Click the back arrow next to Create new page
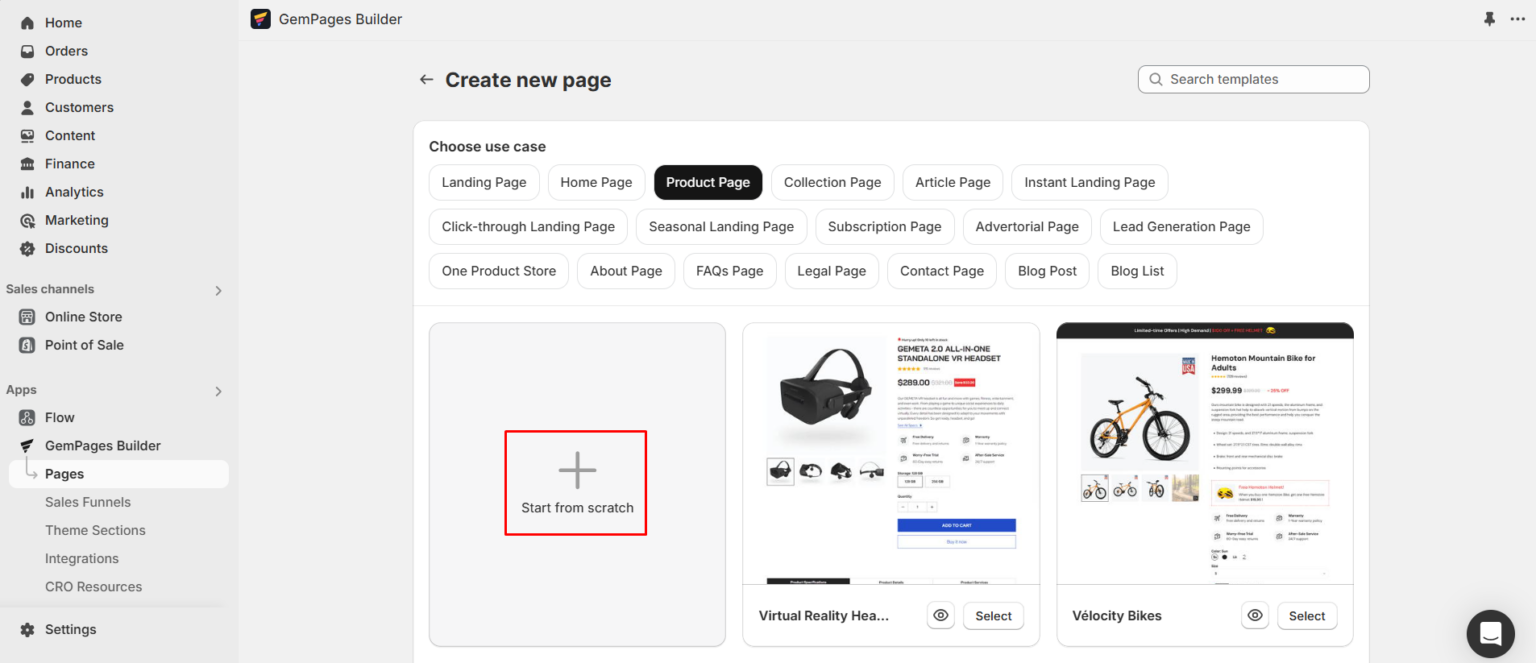The height and width of the screenshot is (663, 1536). [x=426, y=79]
